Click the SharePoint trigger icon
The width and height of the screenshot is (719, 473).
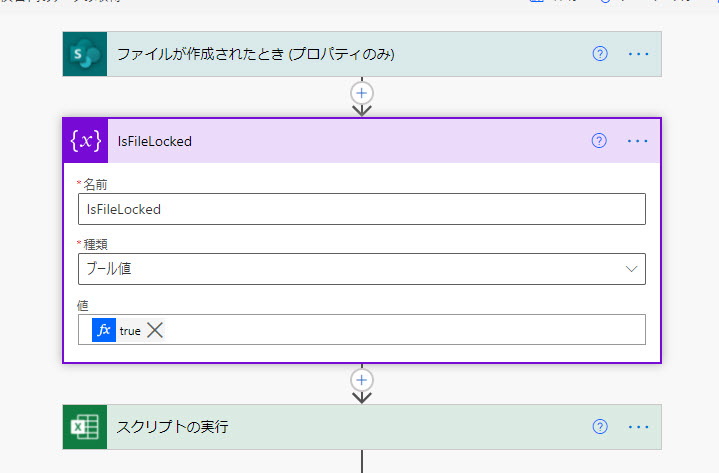(85, 54)
